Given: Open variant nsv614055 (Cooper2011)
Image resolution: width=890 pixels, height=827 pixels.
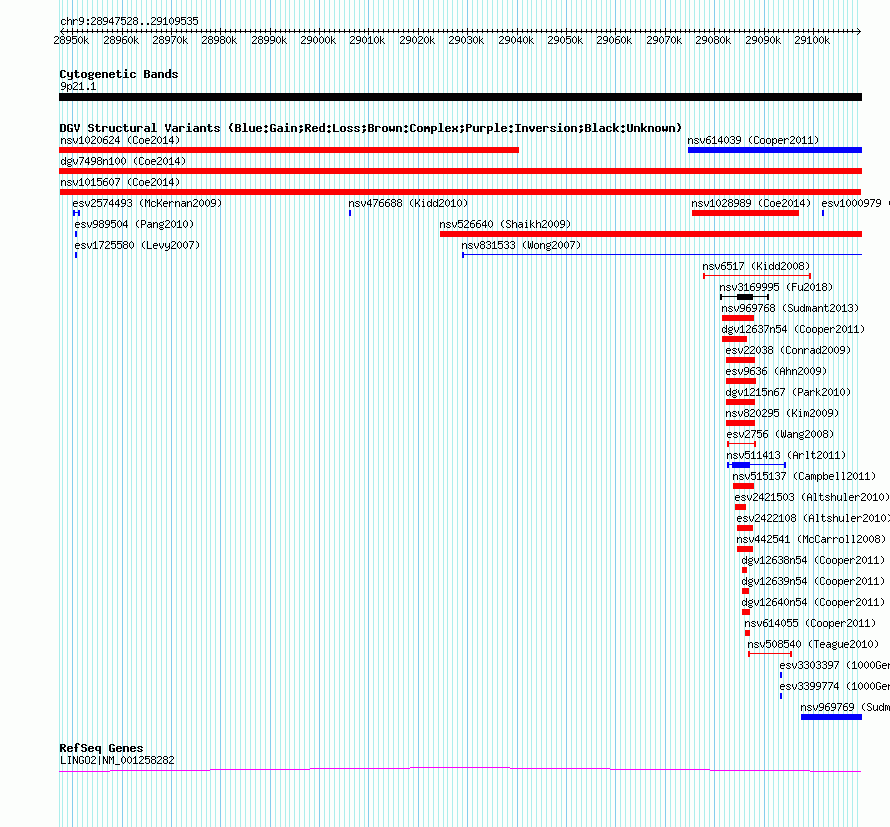Looking at the screenshot, I should tap(810, 623).
